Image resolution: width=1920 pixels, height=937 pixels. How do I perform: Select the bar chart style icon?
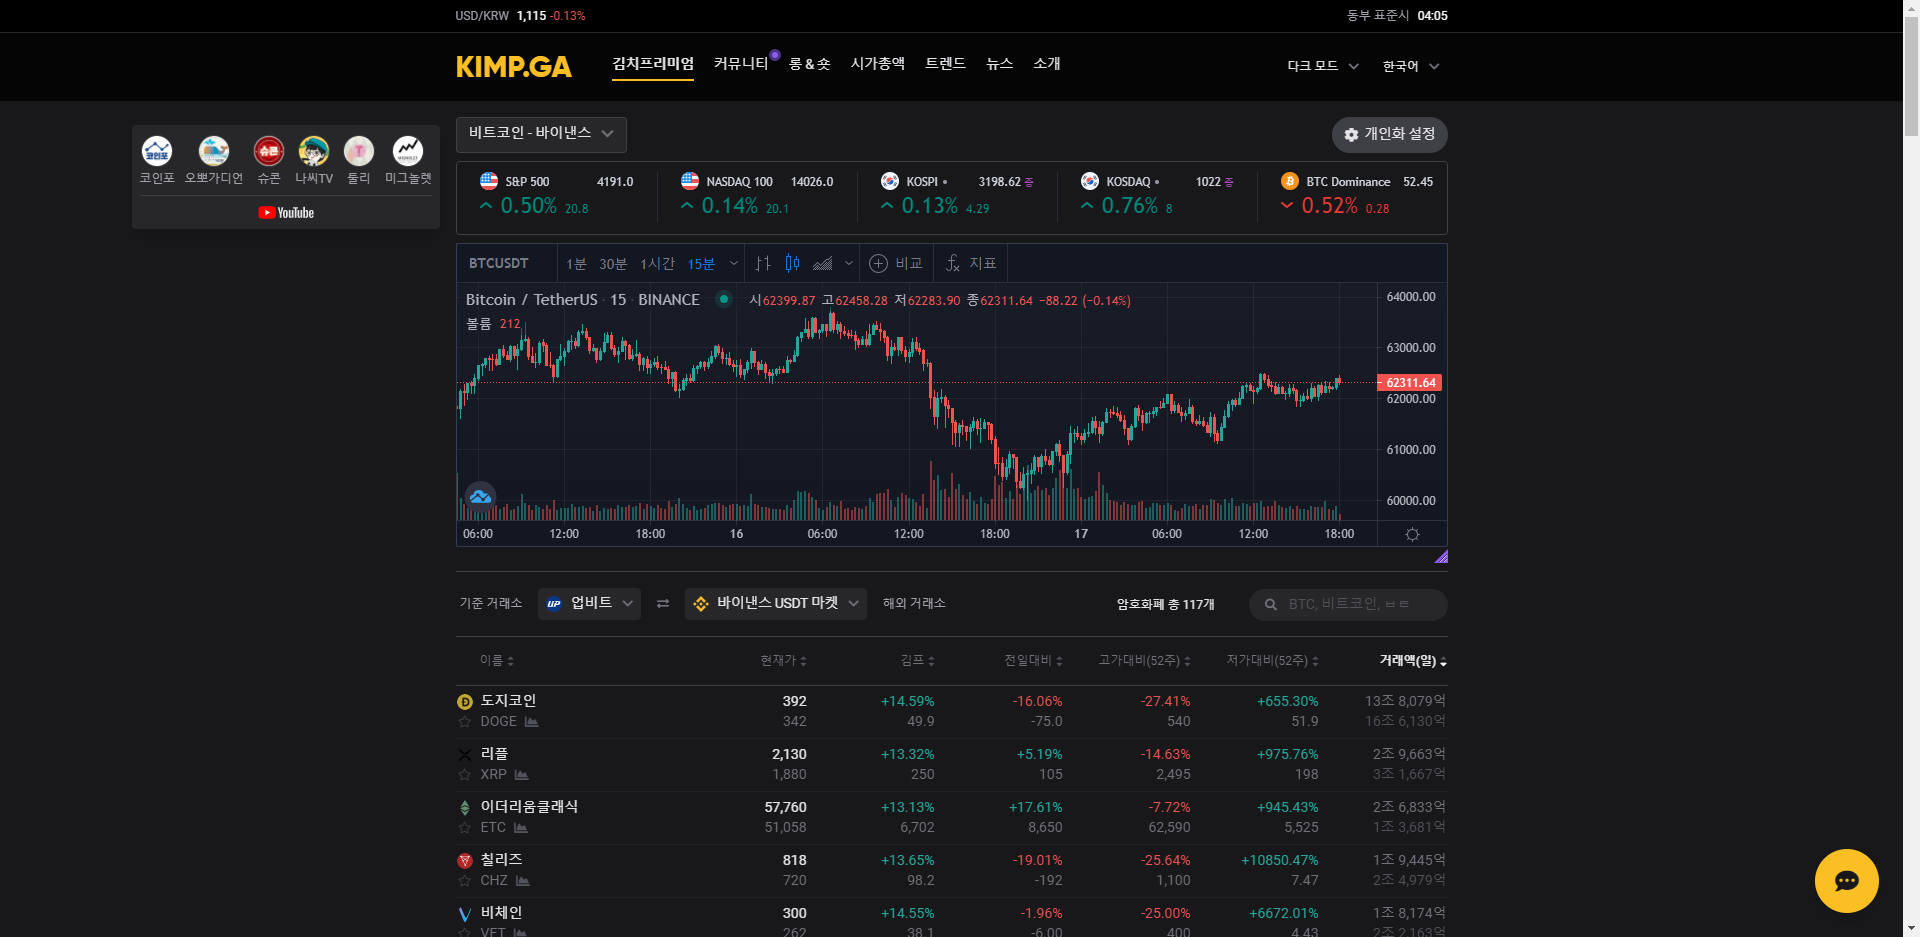click(x=763, y=263)
